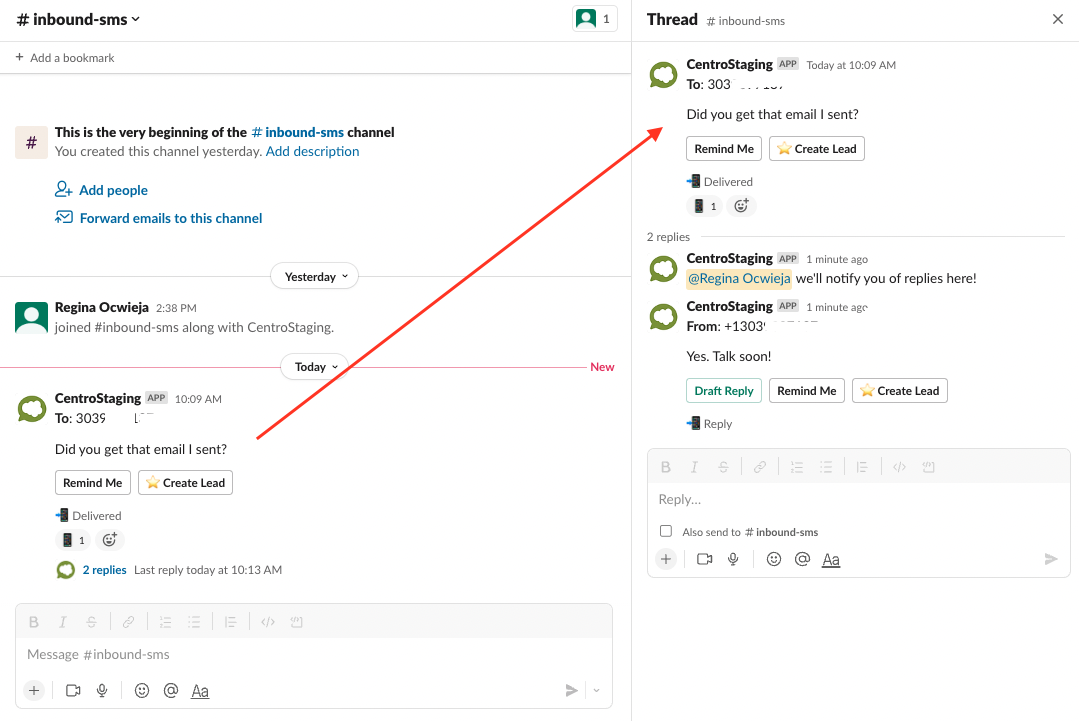The height and width of the screenshot is (721, 1079).
Task: Apply bulleted list in channel composer
Action: (x=194, y=622)
